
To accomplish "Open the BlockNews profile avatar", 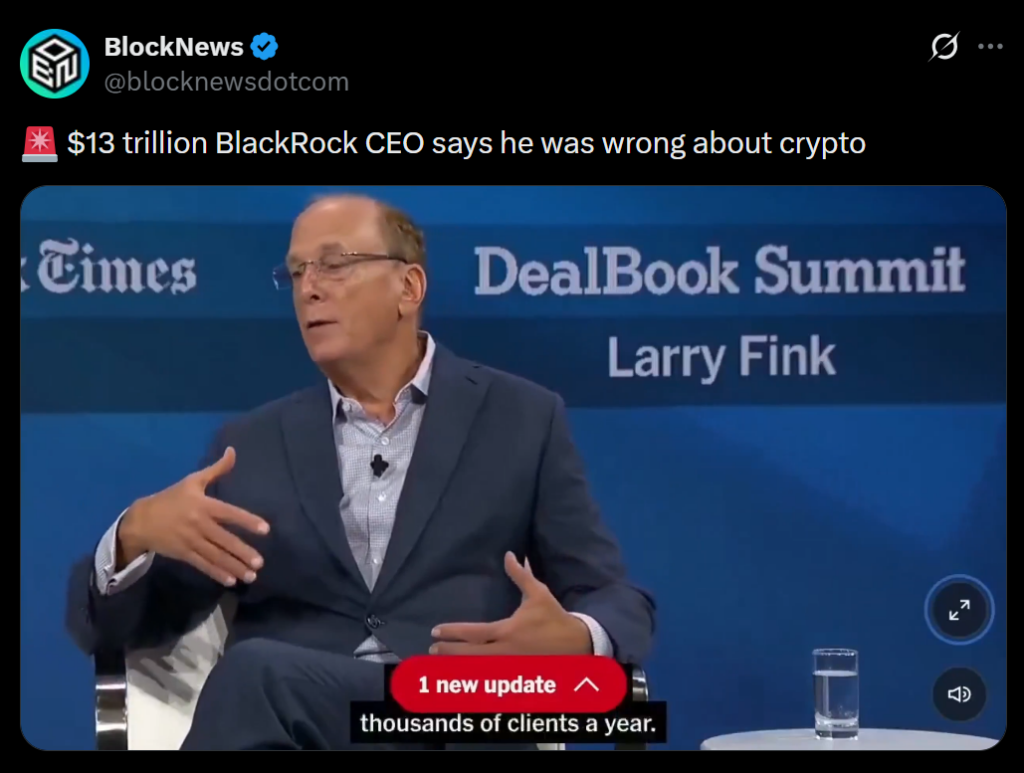I will click(x=55, y=64).
